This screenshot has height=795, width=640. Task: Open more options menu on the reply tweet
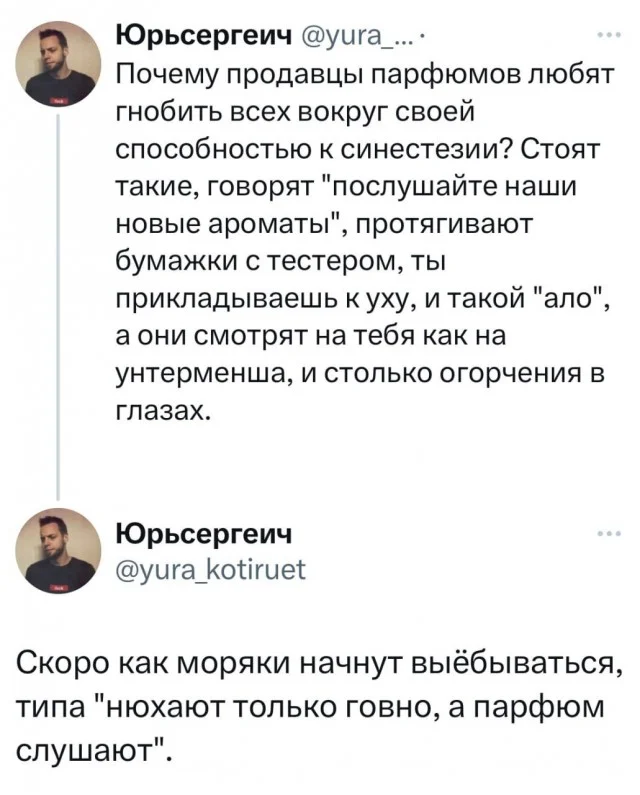tap(607, 535)
